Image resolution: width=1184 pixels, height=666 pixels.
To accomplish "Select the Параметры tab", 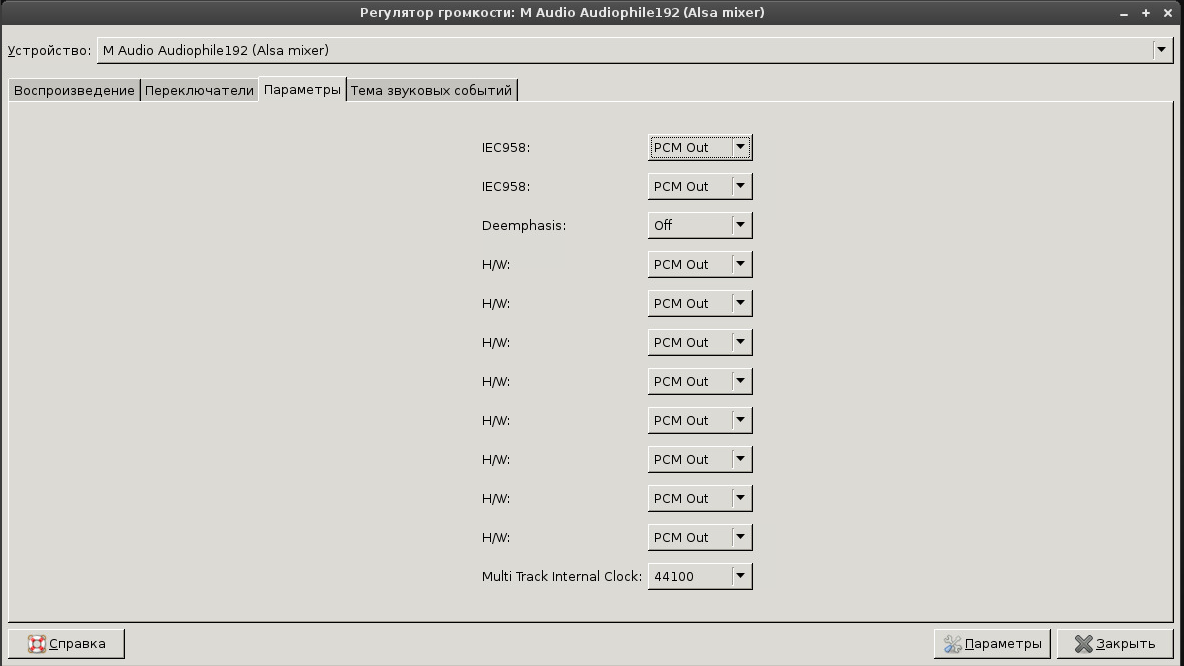I will pyautogui.click(x=302, y=90).
